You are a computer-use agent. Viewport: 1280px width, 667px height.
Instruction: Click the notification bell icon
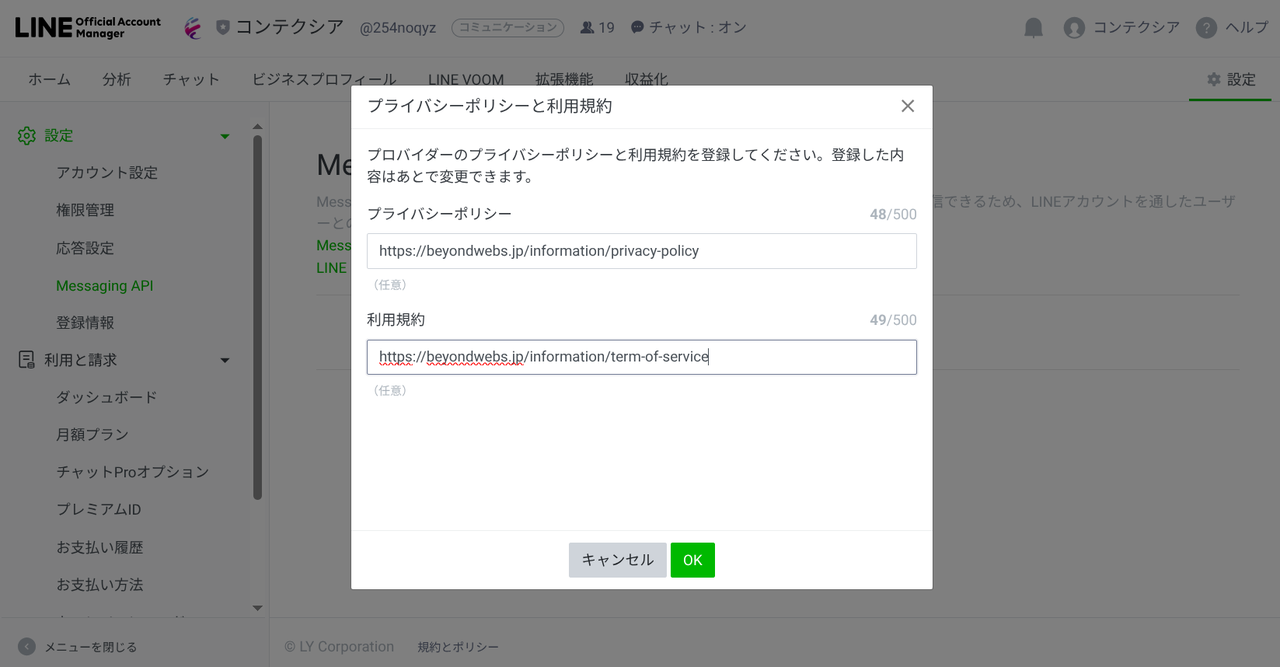(1034, 28)
